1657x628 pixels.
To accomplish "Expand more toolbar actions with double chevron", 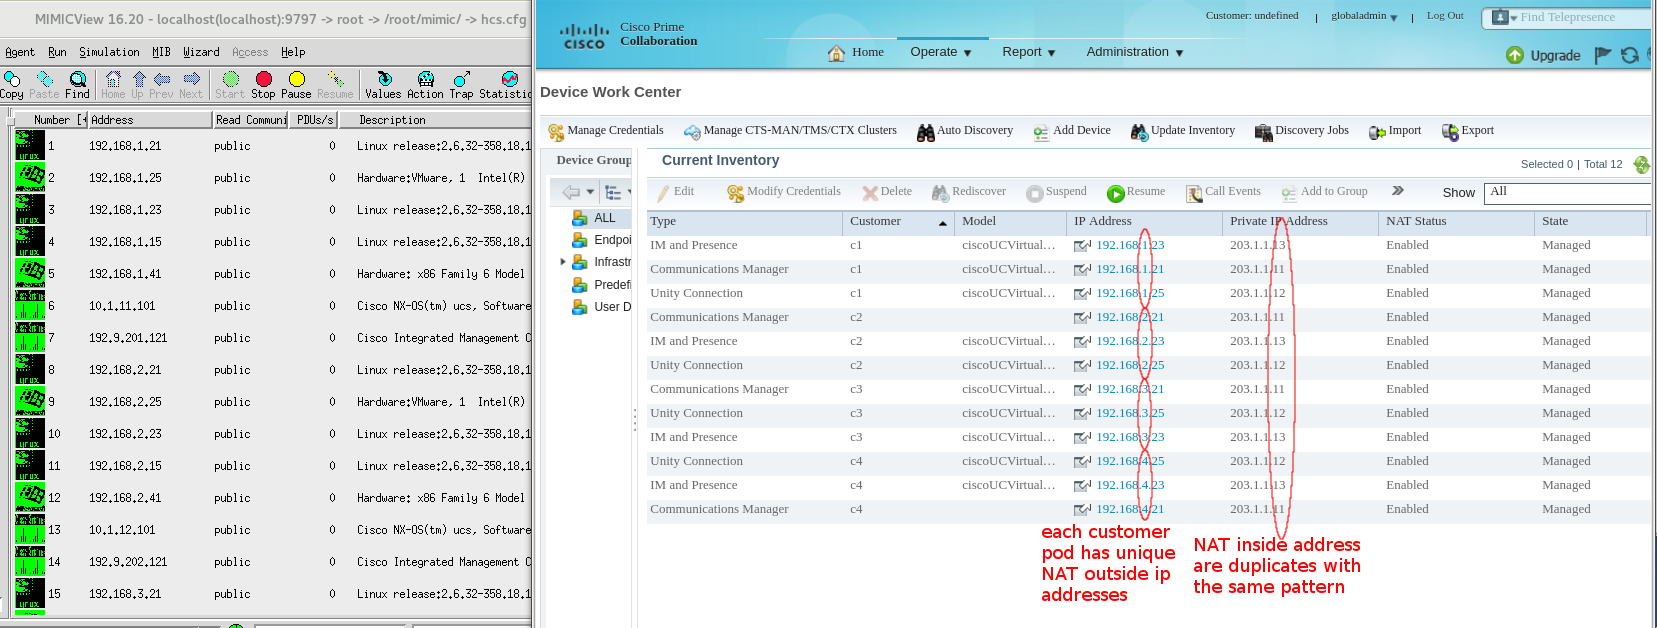I will (1398, 191).
